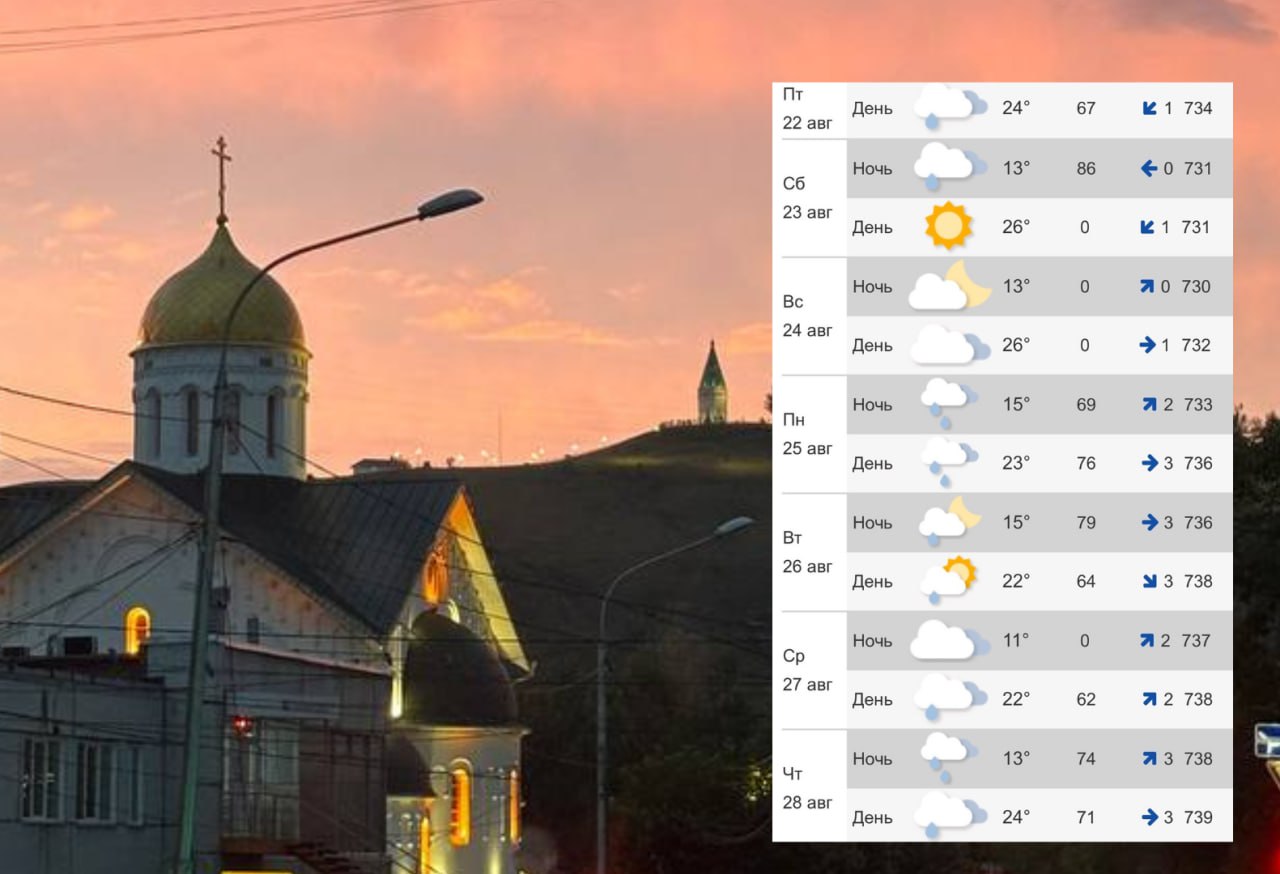Screen dimensions: 1280x874
Task: Click the cloudy icon for Sunday 24 Aug day
Action: pos(950,344)
